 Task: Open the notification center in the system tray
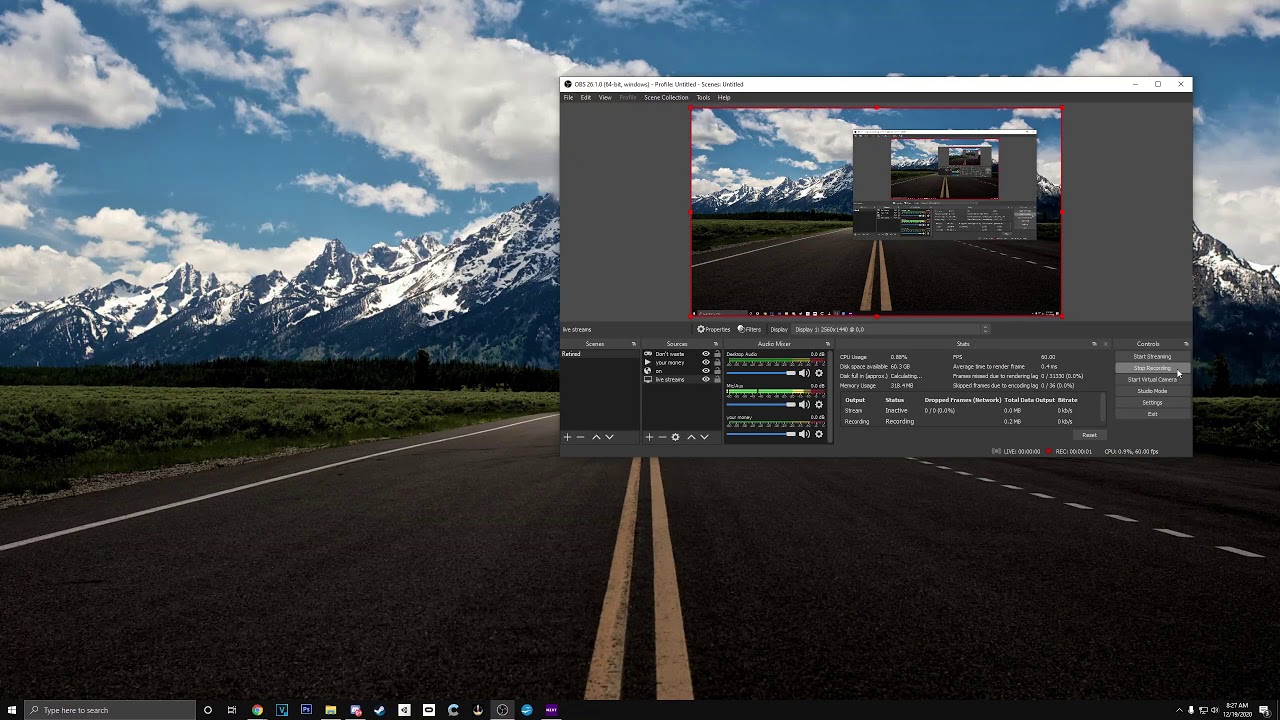click(x=1265, y=710)
